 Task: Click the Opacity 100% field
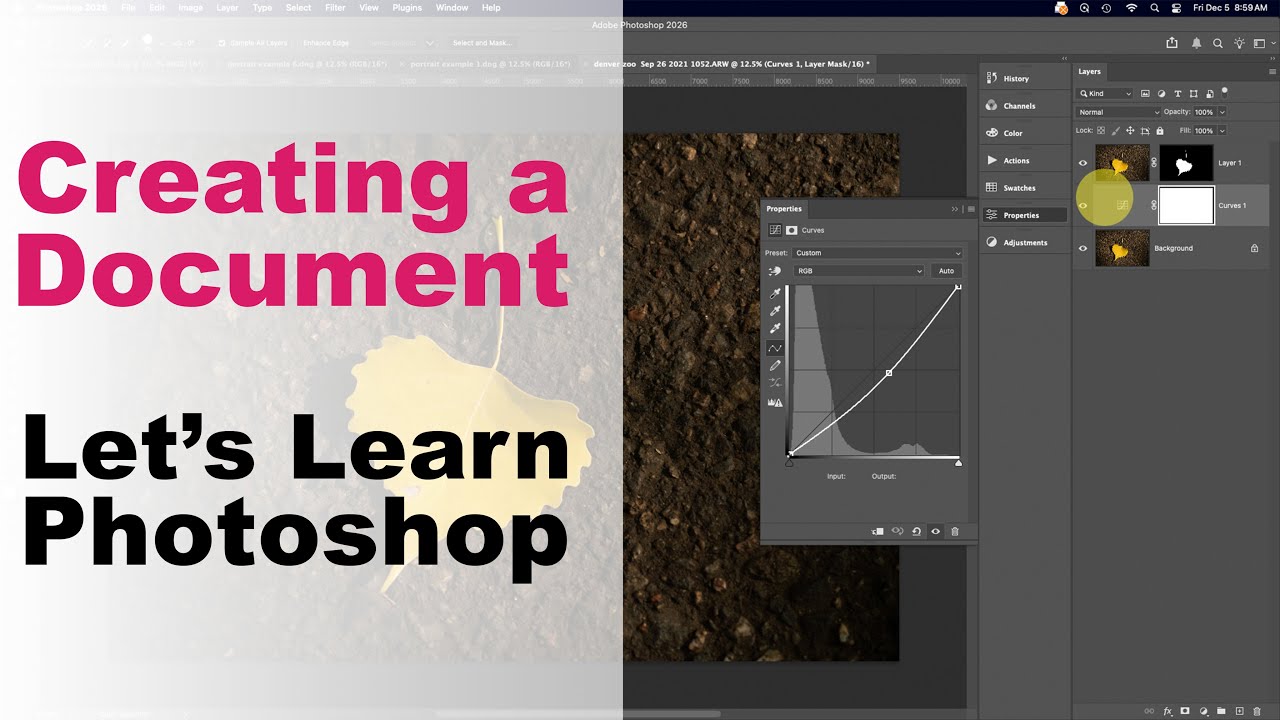(1204, 112)
